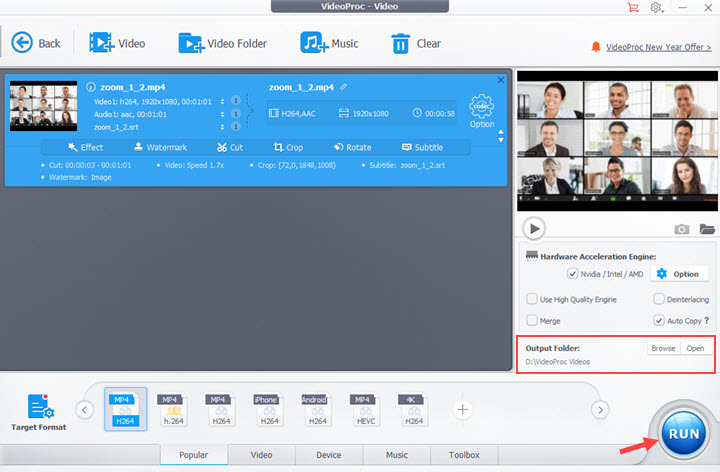Open hardware acceleration Option button
The width and height of the screenshot is (720, 472).
678,274
